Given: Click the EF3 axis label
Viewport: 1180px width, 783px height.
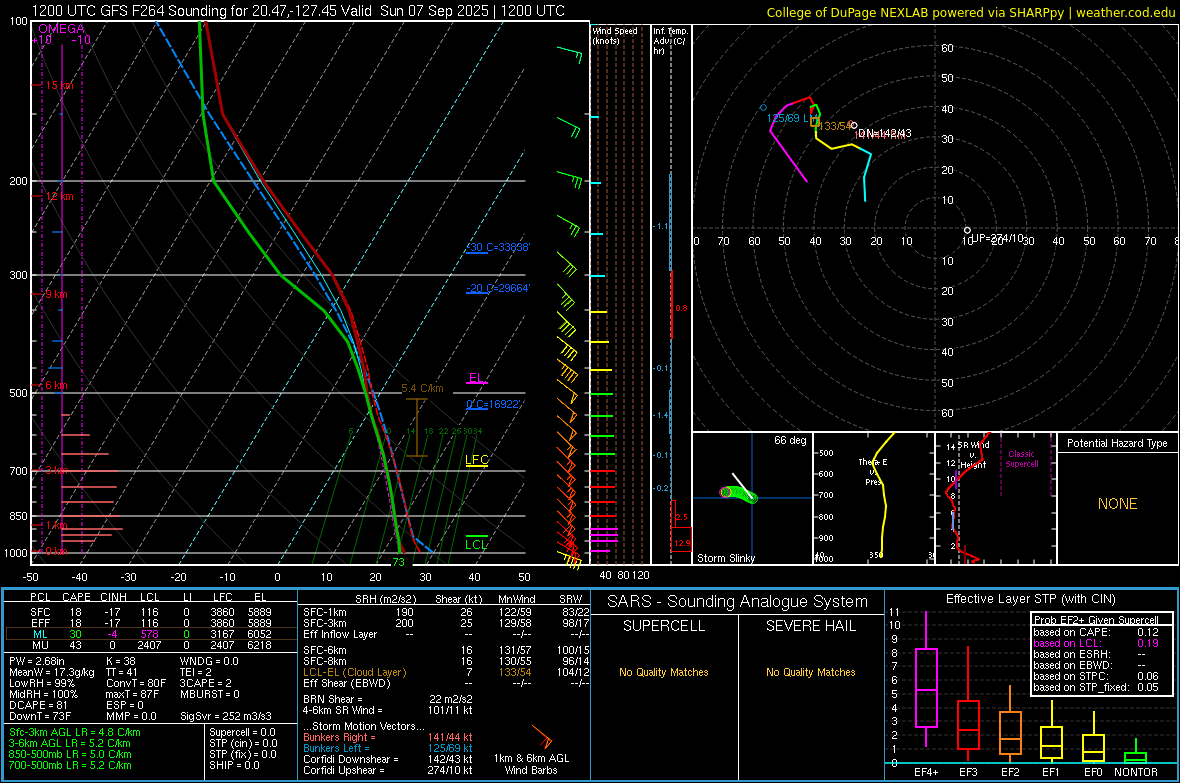Looking at the screenshot, I should 968,772.
